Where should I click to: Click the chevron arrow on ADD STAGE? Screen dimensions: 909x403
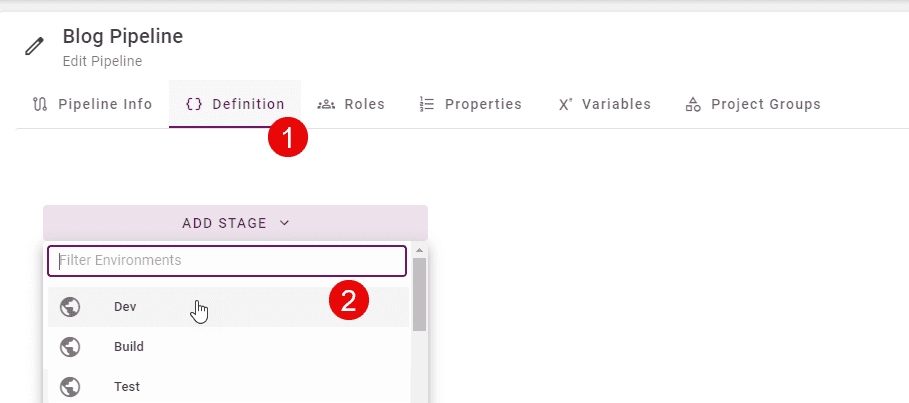coord(284,223)
